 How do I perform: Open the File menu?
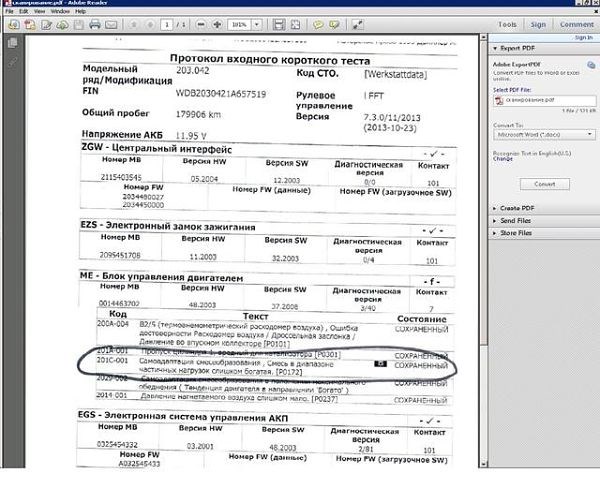(9, 11)
